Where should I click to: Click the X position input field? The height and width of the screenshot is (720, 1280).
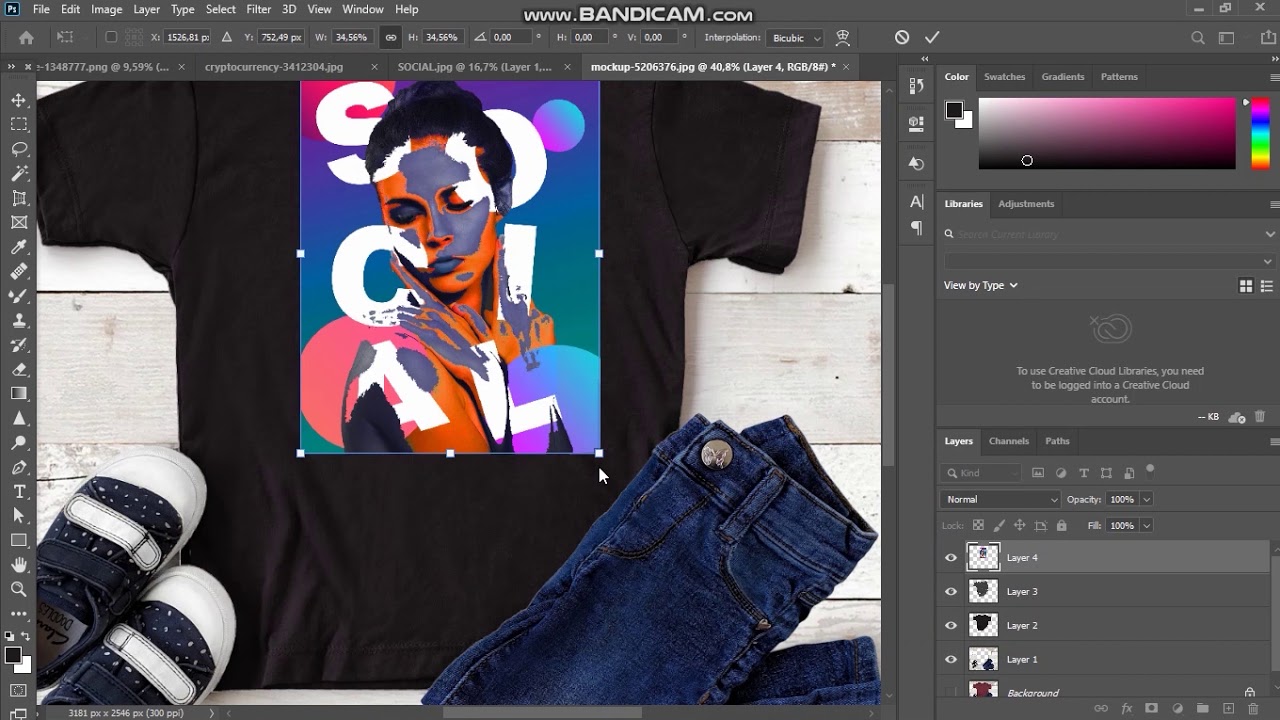click(x=187, y=37)
